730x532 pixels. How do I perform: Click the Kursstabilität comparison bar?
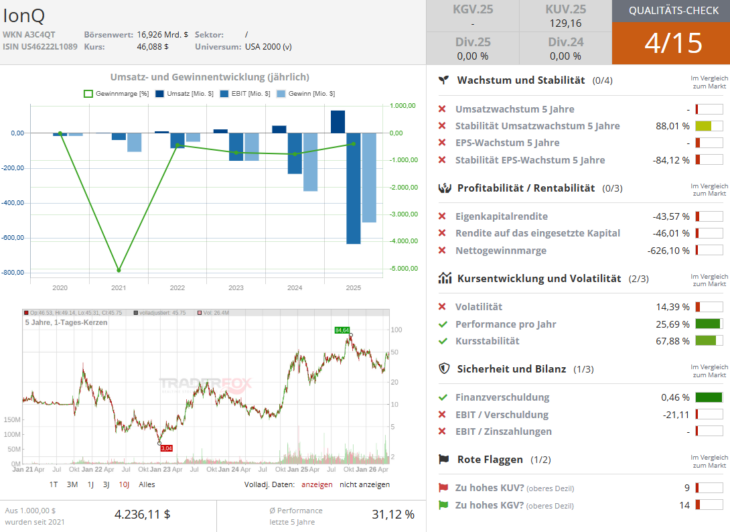(x=709, y=341)
